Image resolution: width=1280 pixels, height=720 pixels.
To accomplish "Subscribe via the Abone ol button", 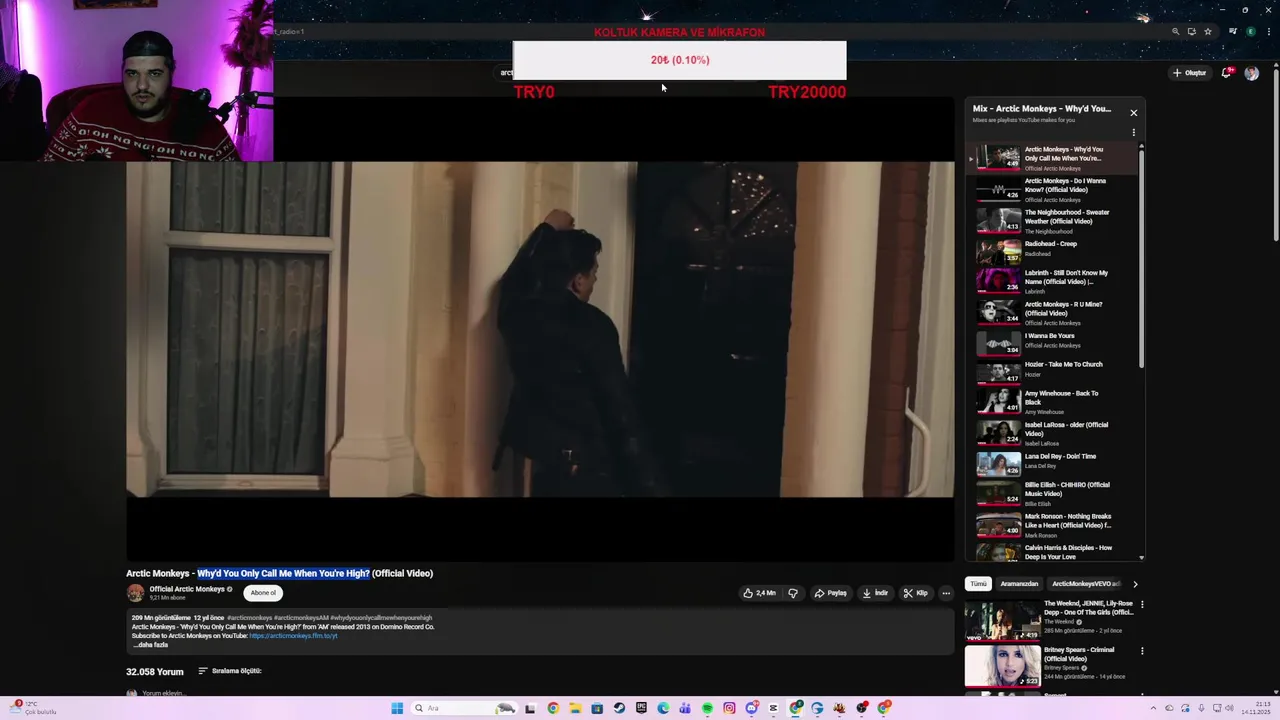I will [x=263, y=593].
